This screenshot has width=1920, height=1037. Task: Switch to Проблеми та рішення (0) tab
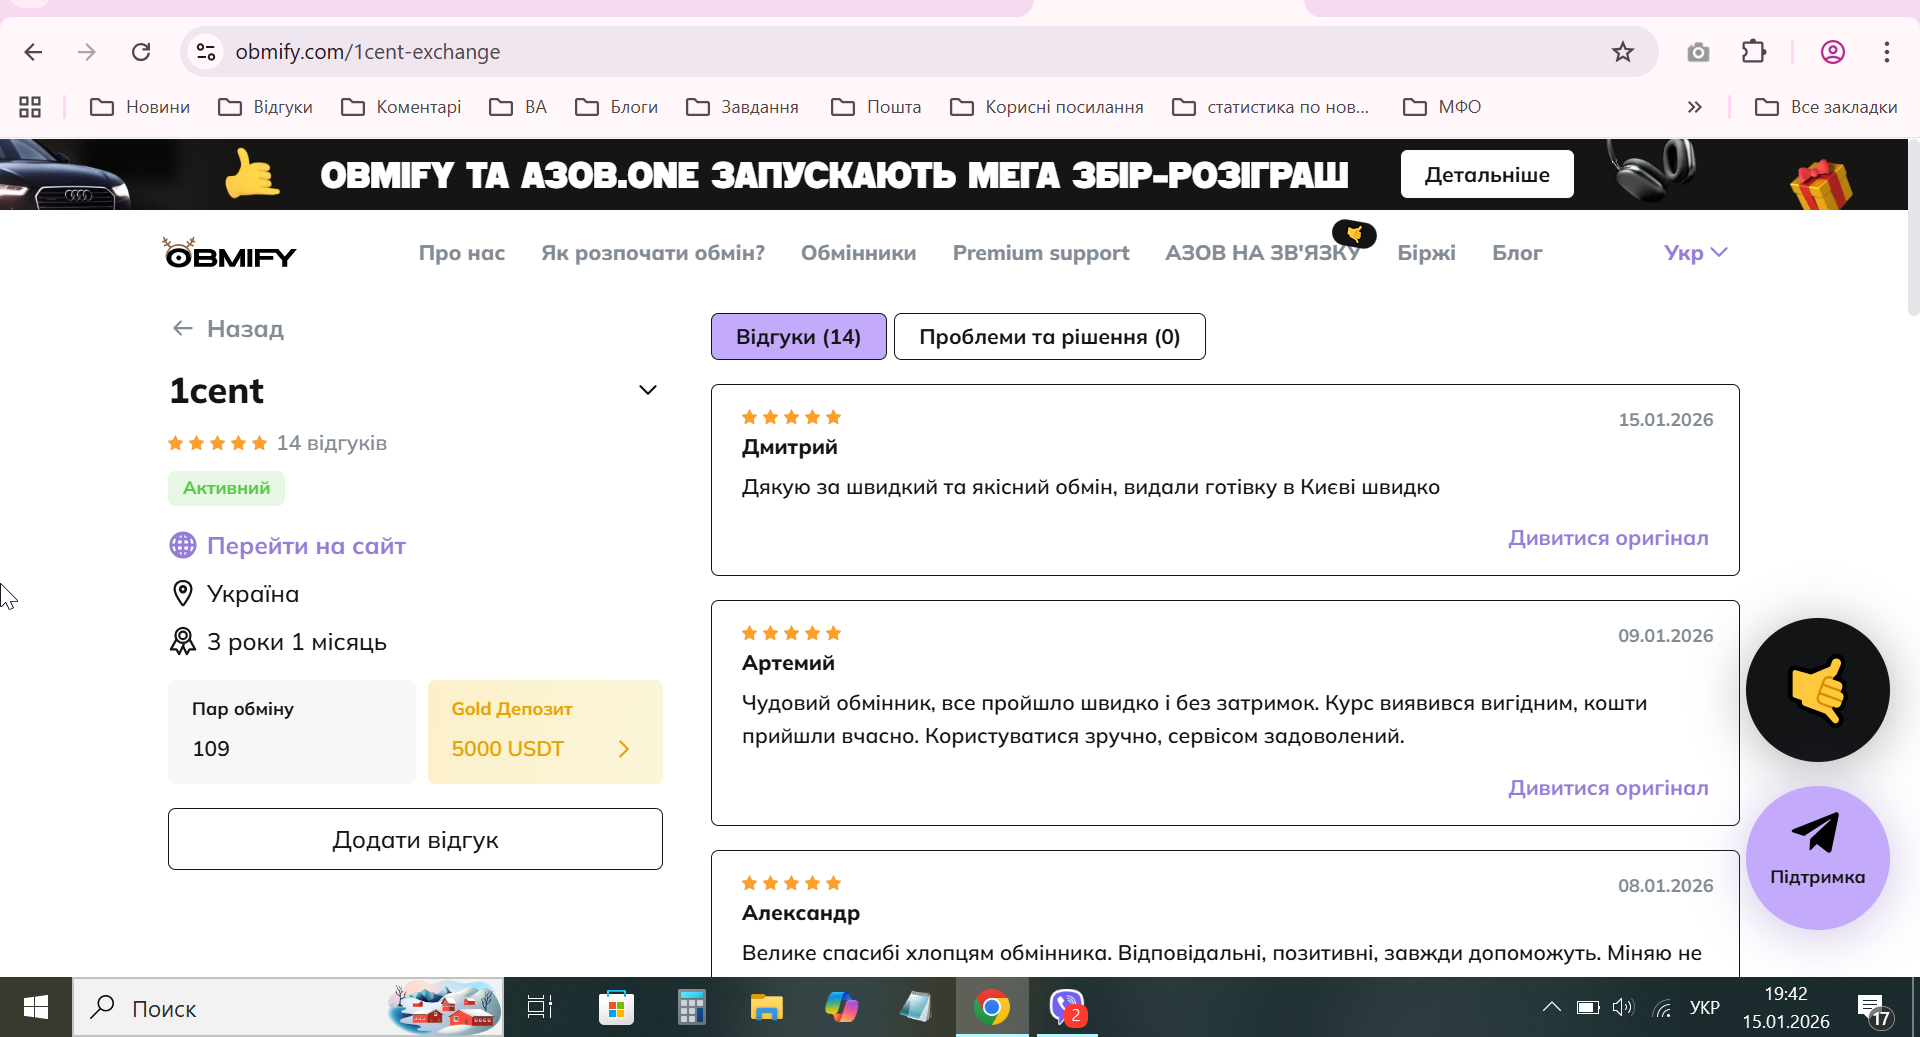1049,336
